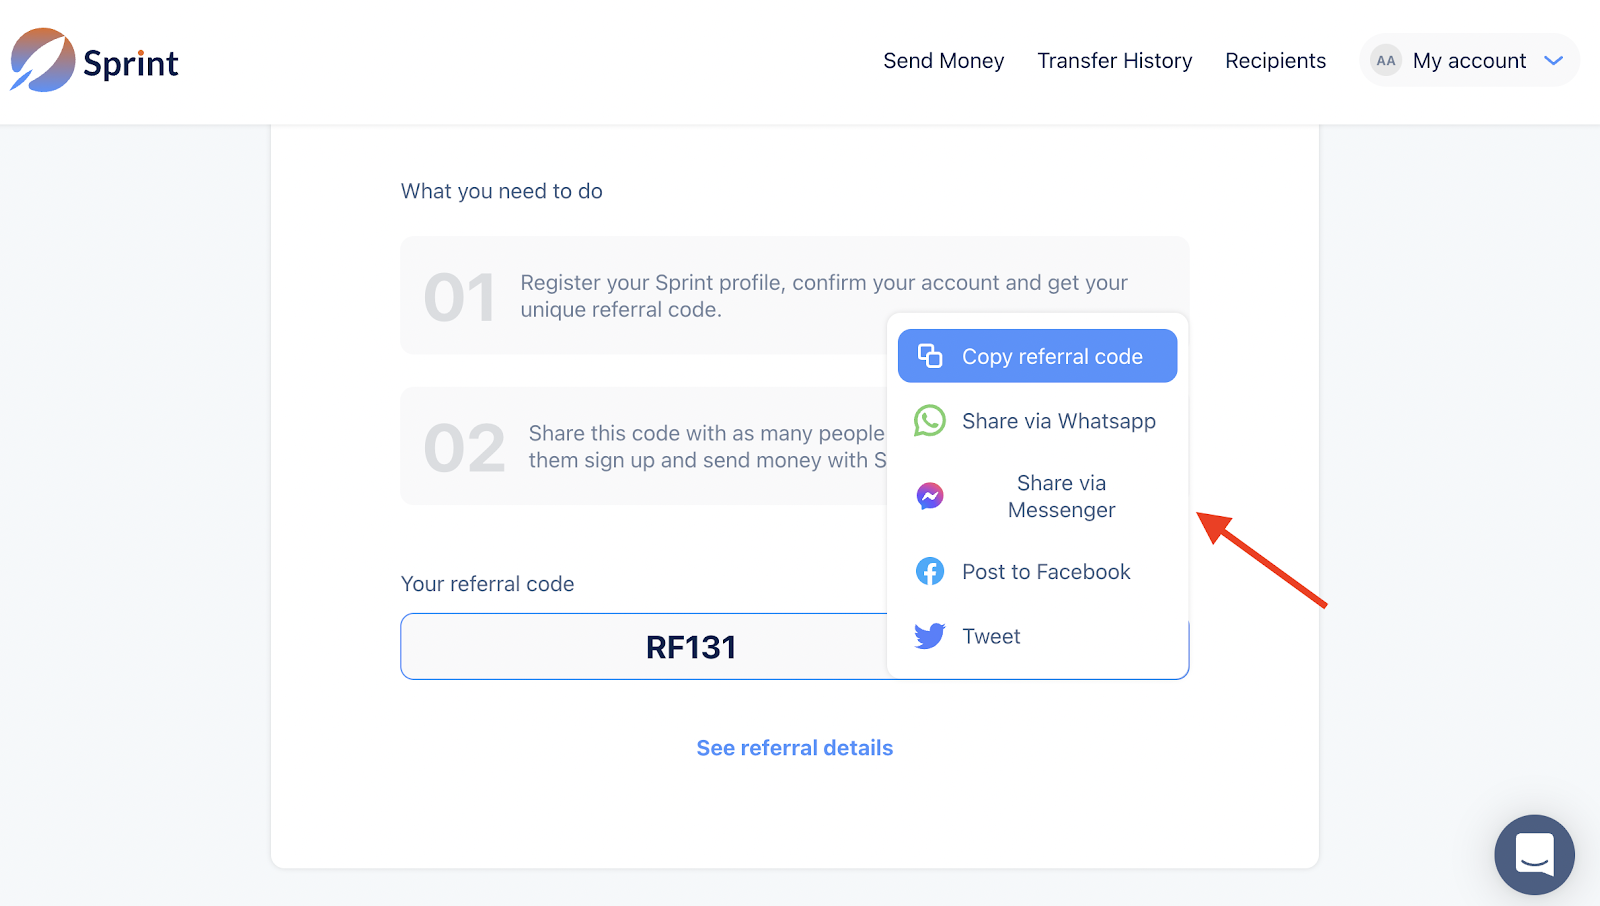Go to Send Money page
Image resolution: width=1600 pixels, height=906 pixels.
click(943, 61)
